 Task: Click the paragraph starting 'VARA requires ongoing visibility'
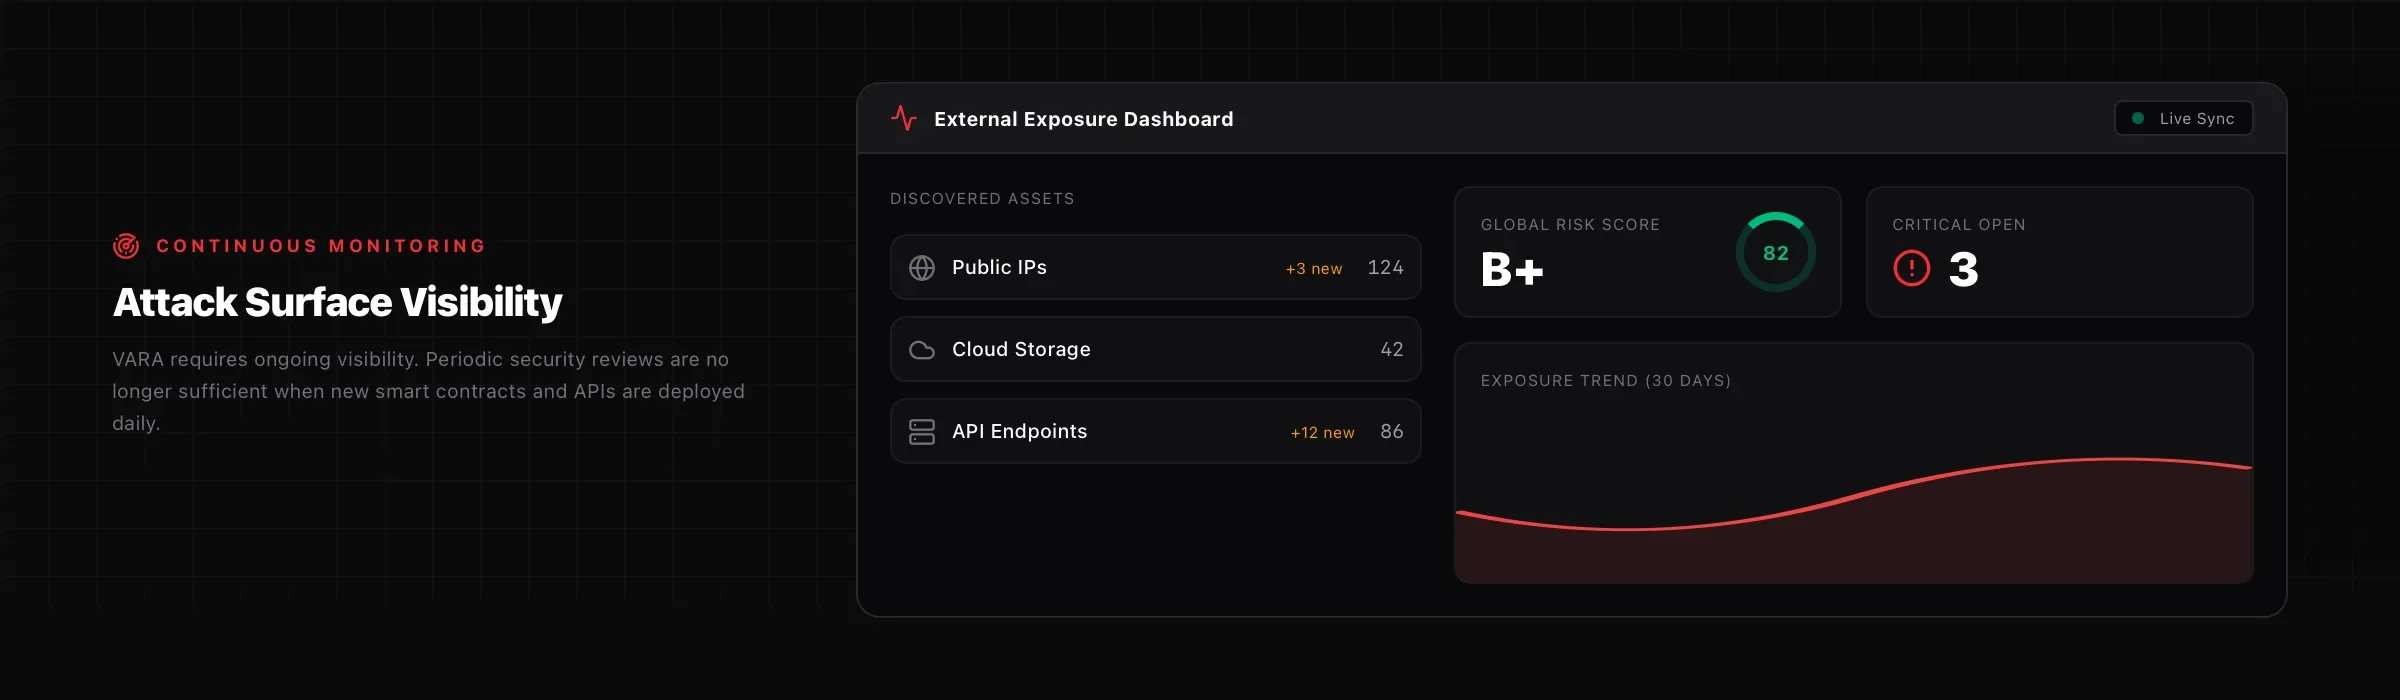click(x=428, y=391)
